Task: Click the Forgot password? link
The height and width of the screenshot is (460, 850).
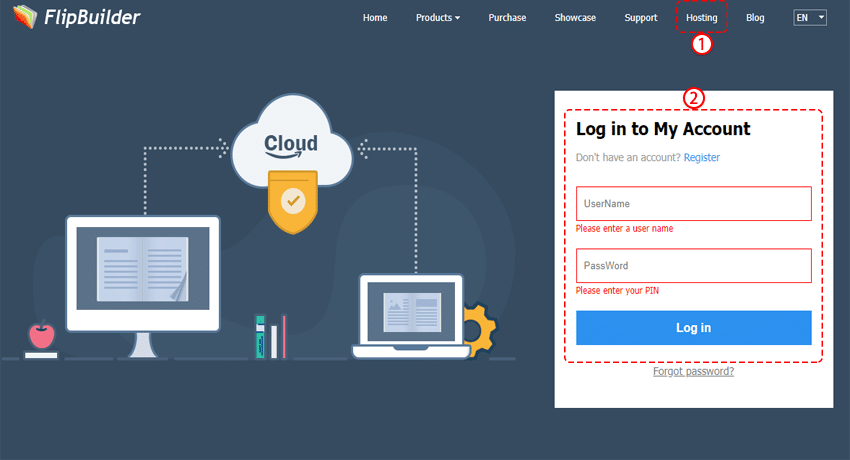Action: click(x=693, y=371)
